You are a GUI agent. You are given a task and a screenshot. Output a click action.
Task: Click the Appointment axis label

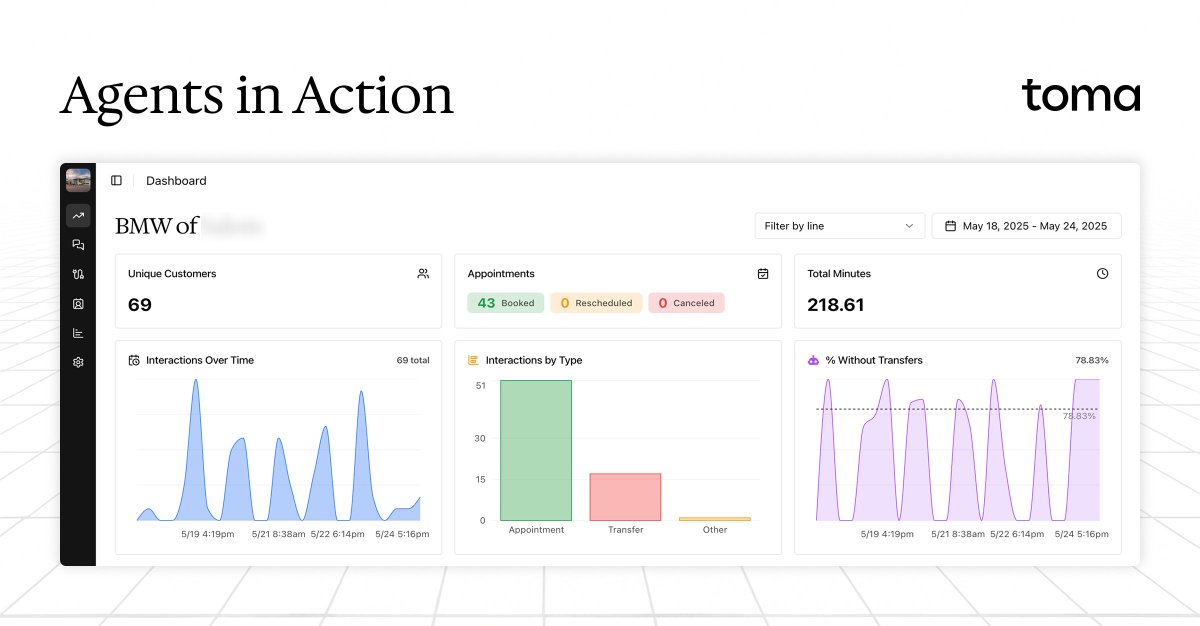point(536,530)
